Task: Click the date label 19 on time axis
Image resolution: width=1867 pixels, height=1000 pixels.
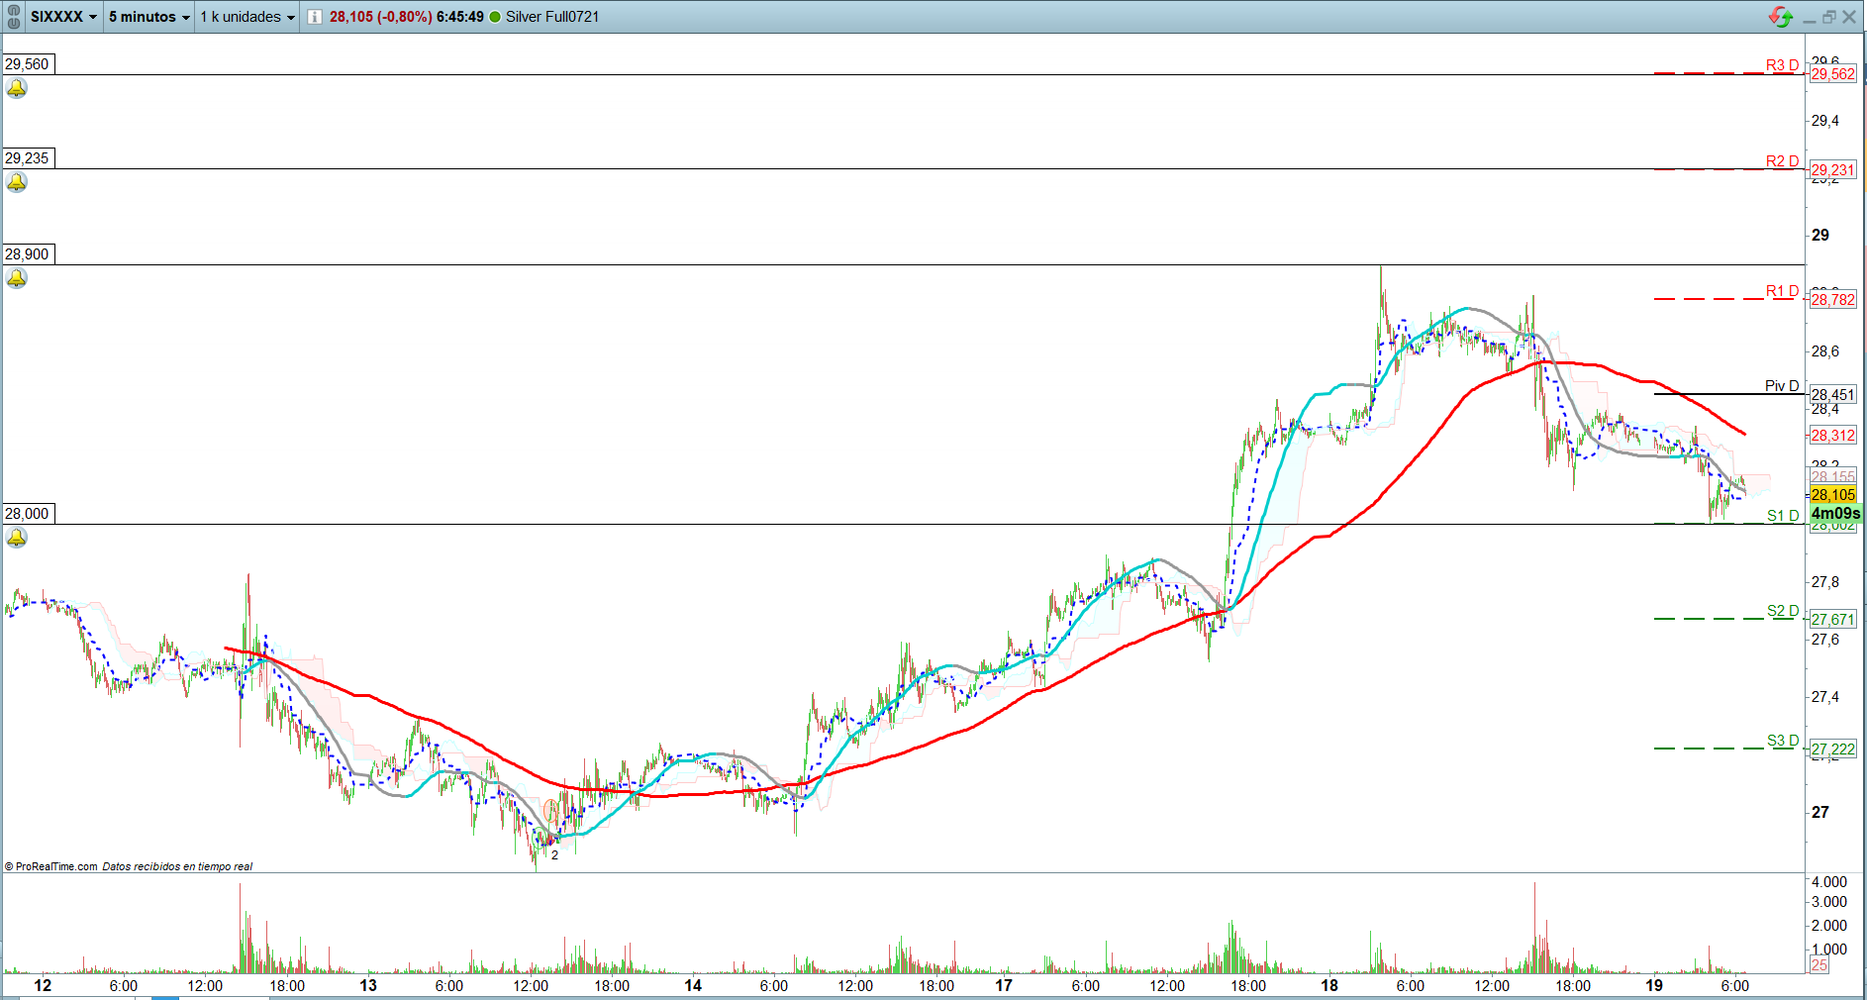Action: [x=1655, y=985]
